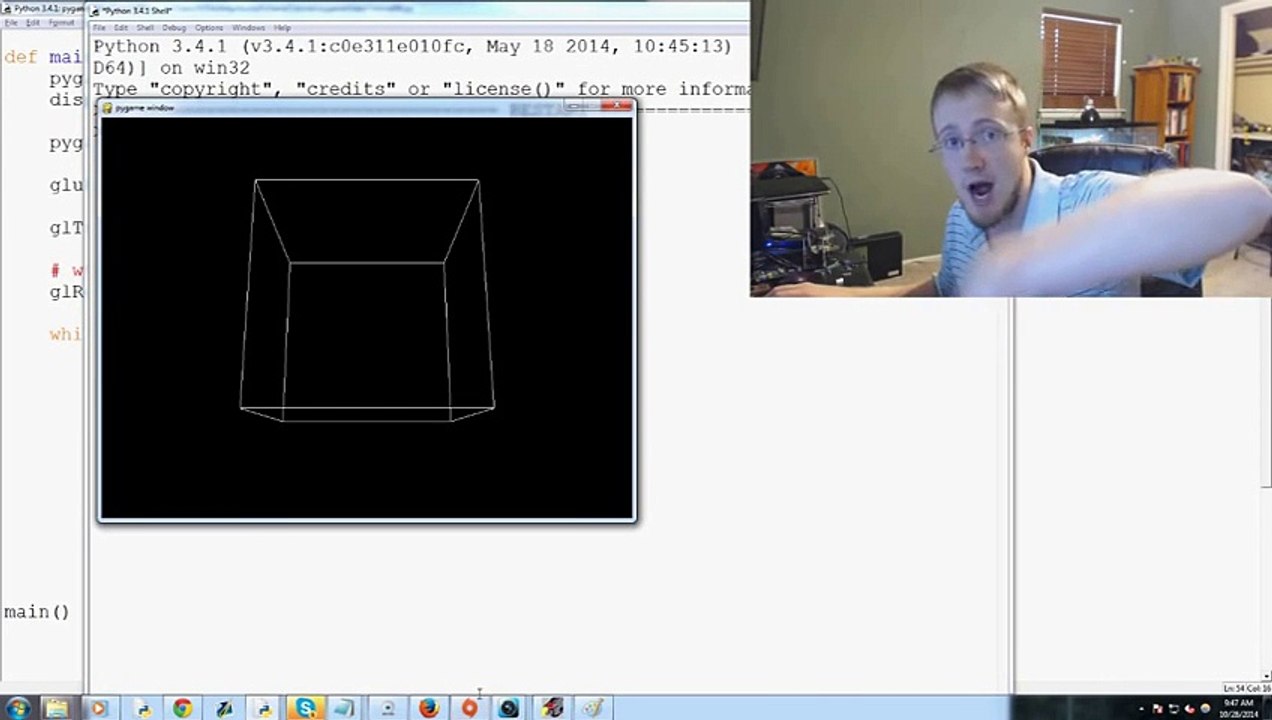This screenshot has height=720, width=1272.
Task: Click the 'license()' text in shell banner
Action: coord(503,89)
